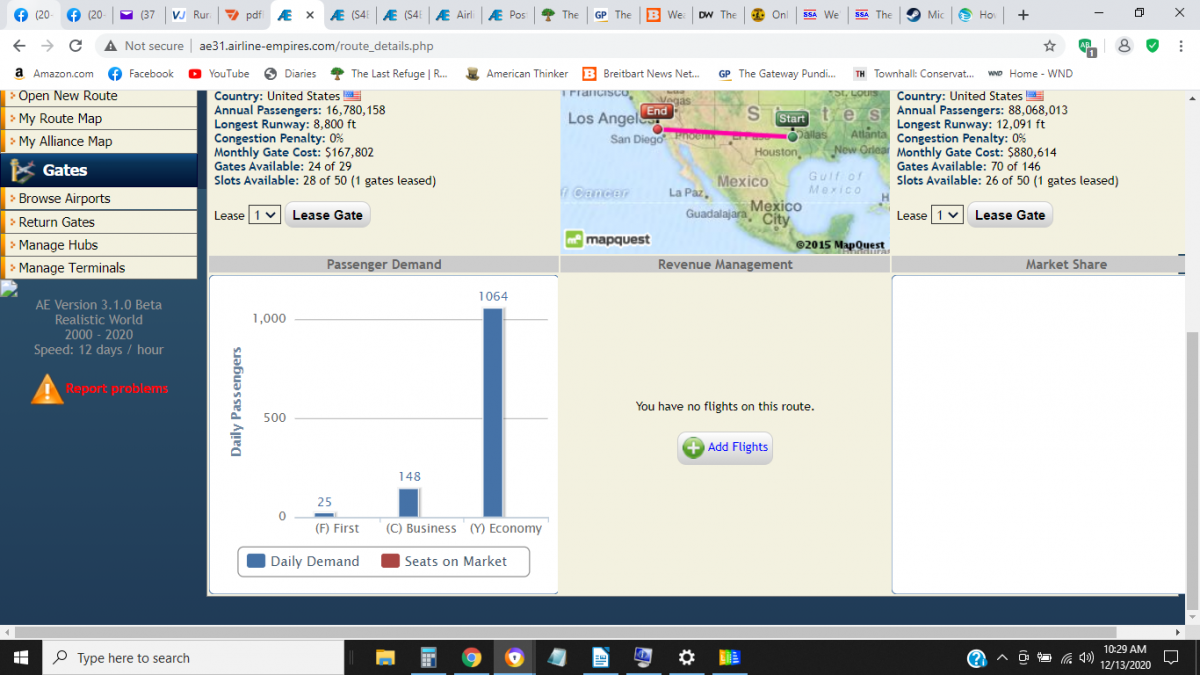1200x675 pixels.
Task: Open Settings gear icon in the taskbar
Action: 686,657
